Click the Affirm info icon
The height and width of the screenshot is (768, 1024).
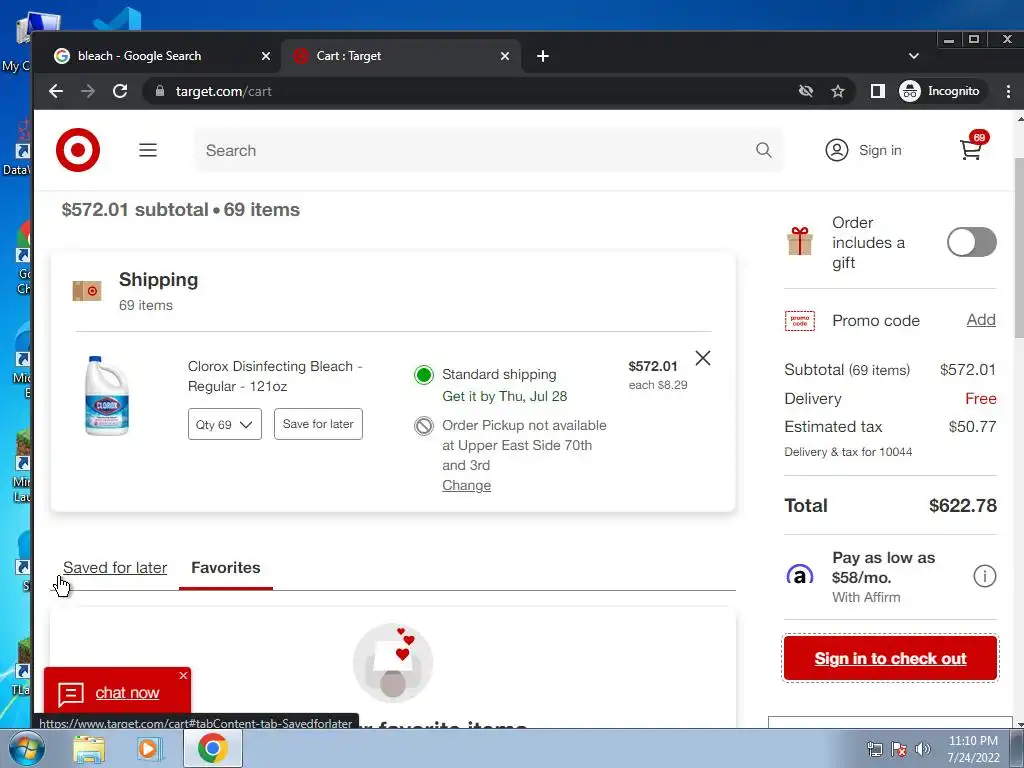click(x=984, y=576)
